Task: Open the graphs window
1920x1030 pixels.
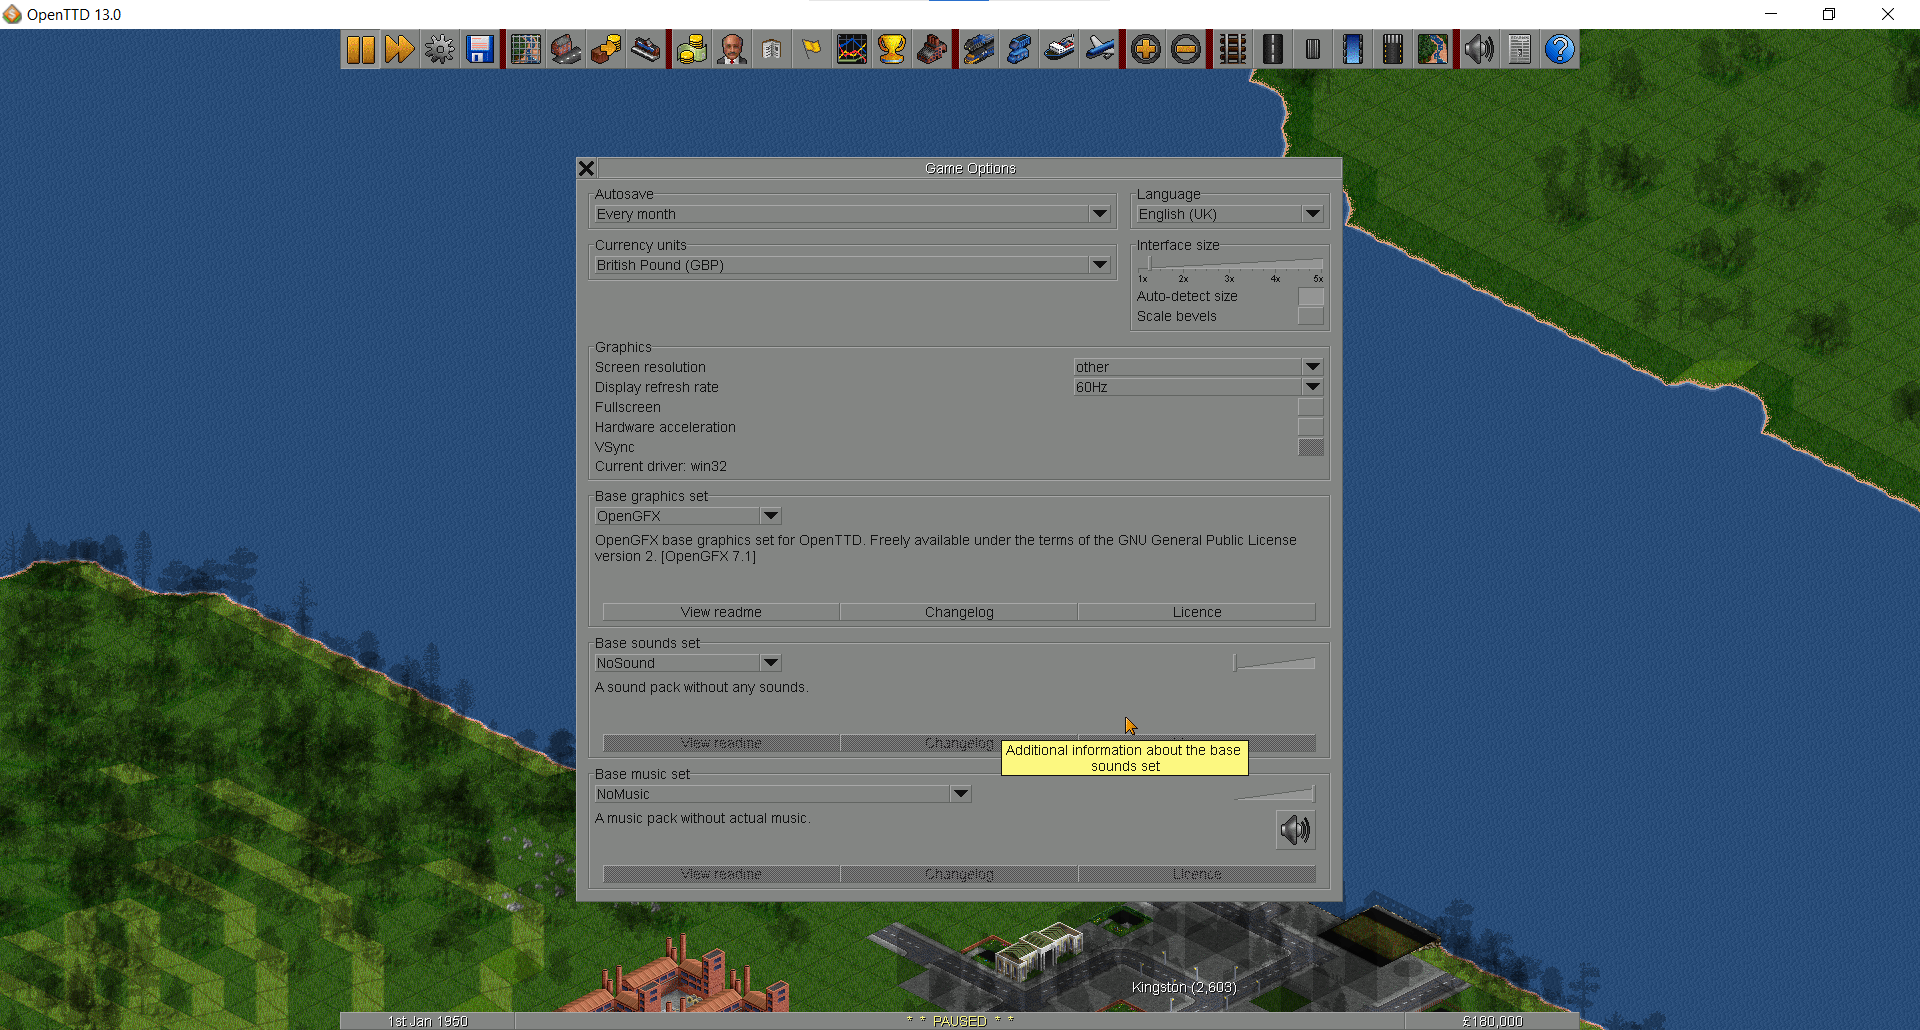Action: pyautogui.click(x=852, y=48)
